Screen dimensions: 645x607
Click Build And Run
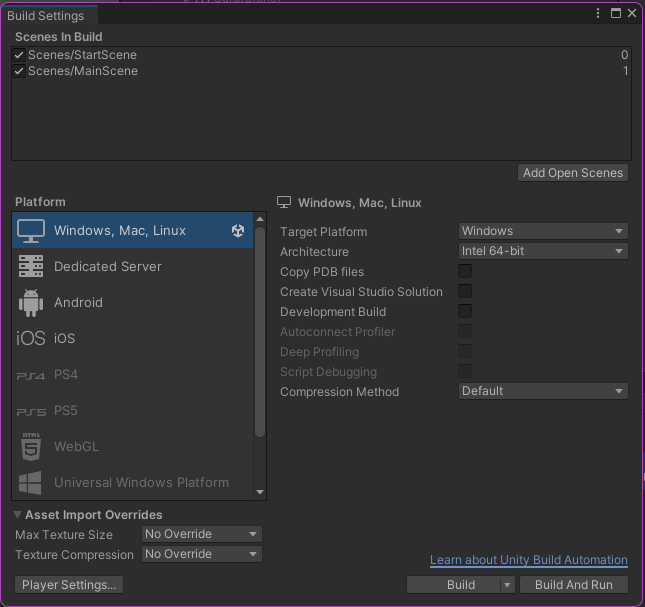tap(574, 585)
